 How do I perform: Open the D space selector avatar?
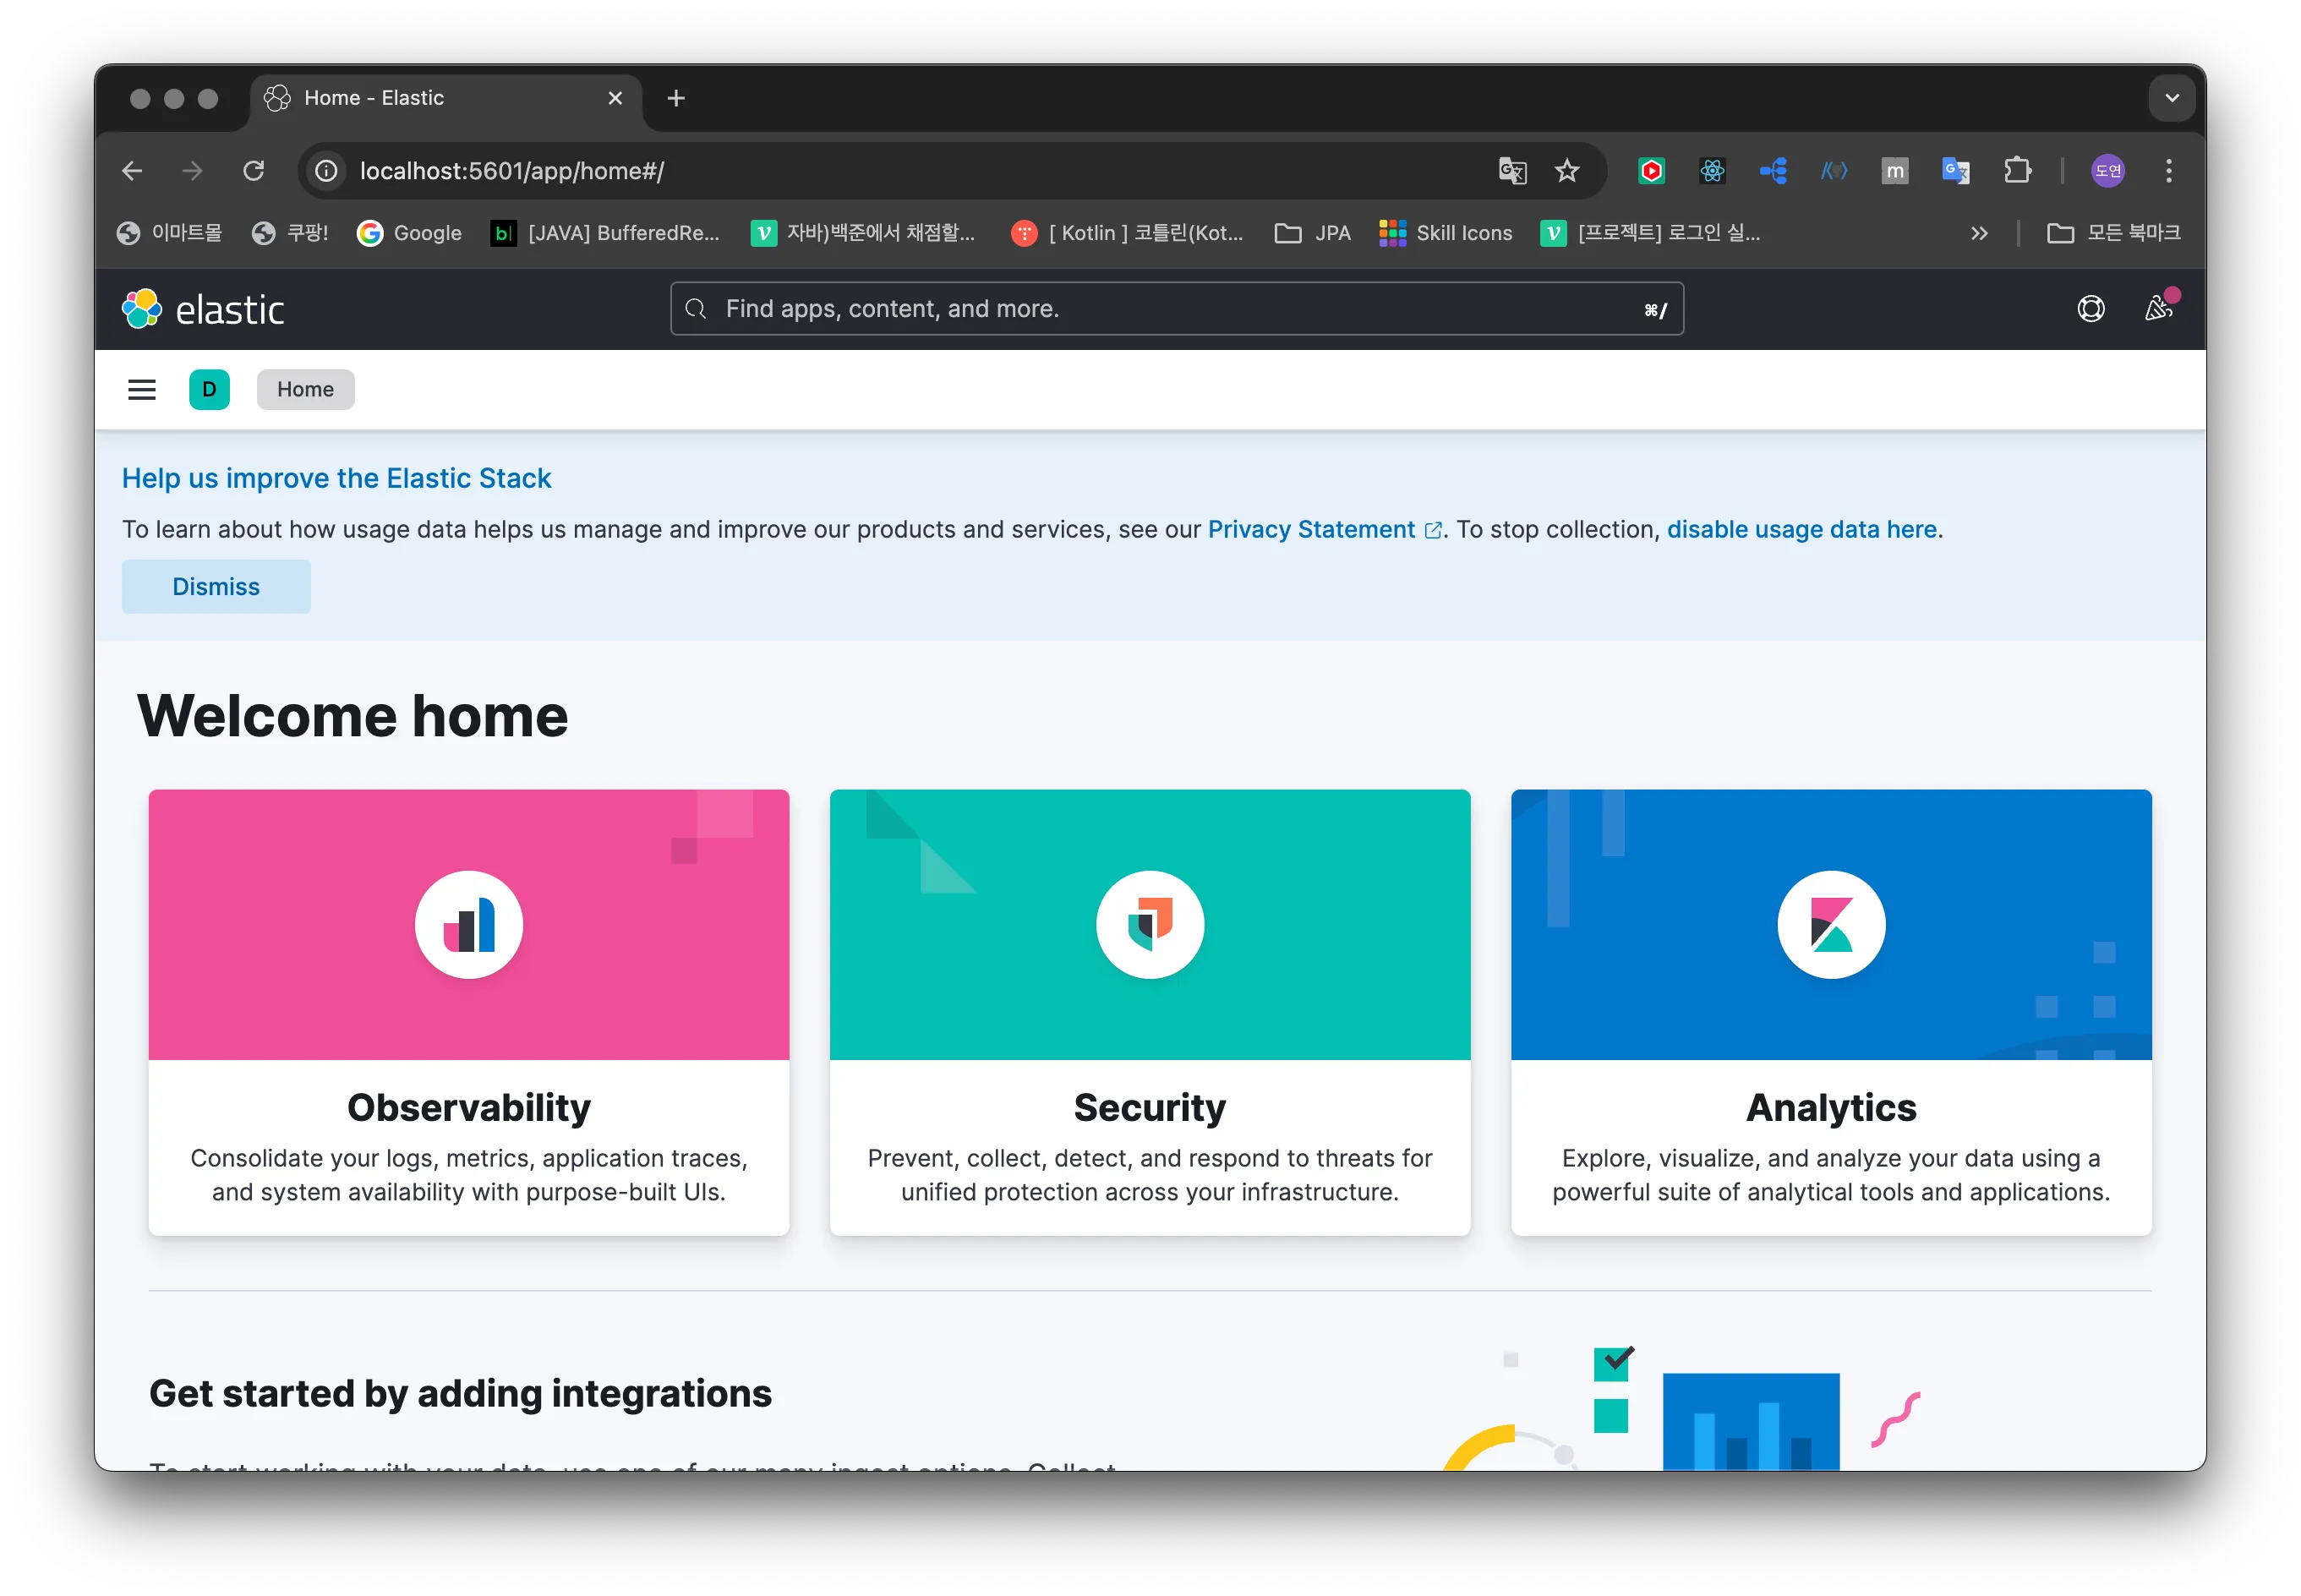209,390
